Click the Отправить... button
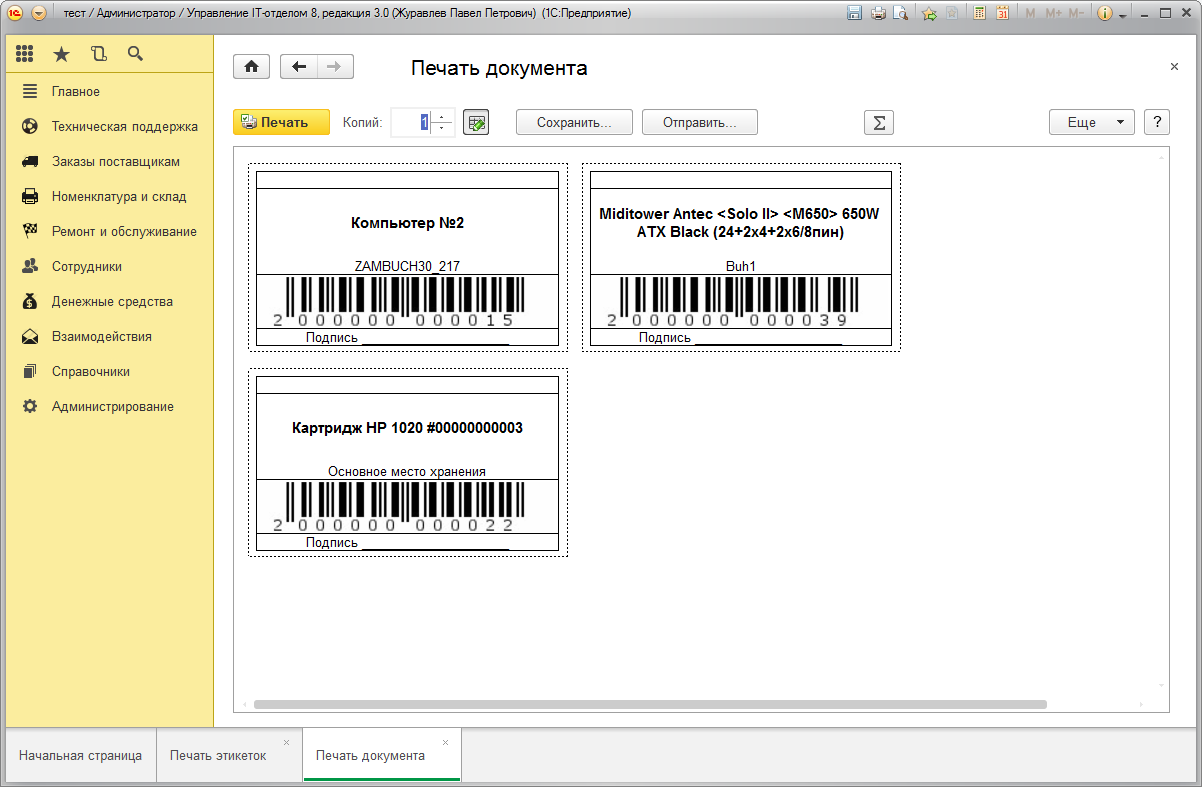Viewport: 1202px width, 787px height. tap(700, 122)
